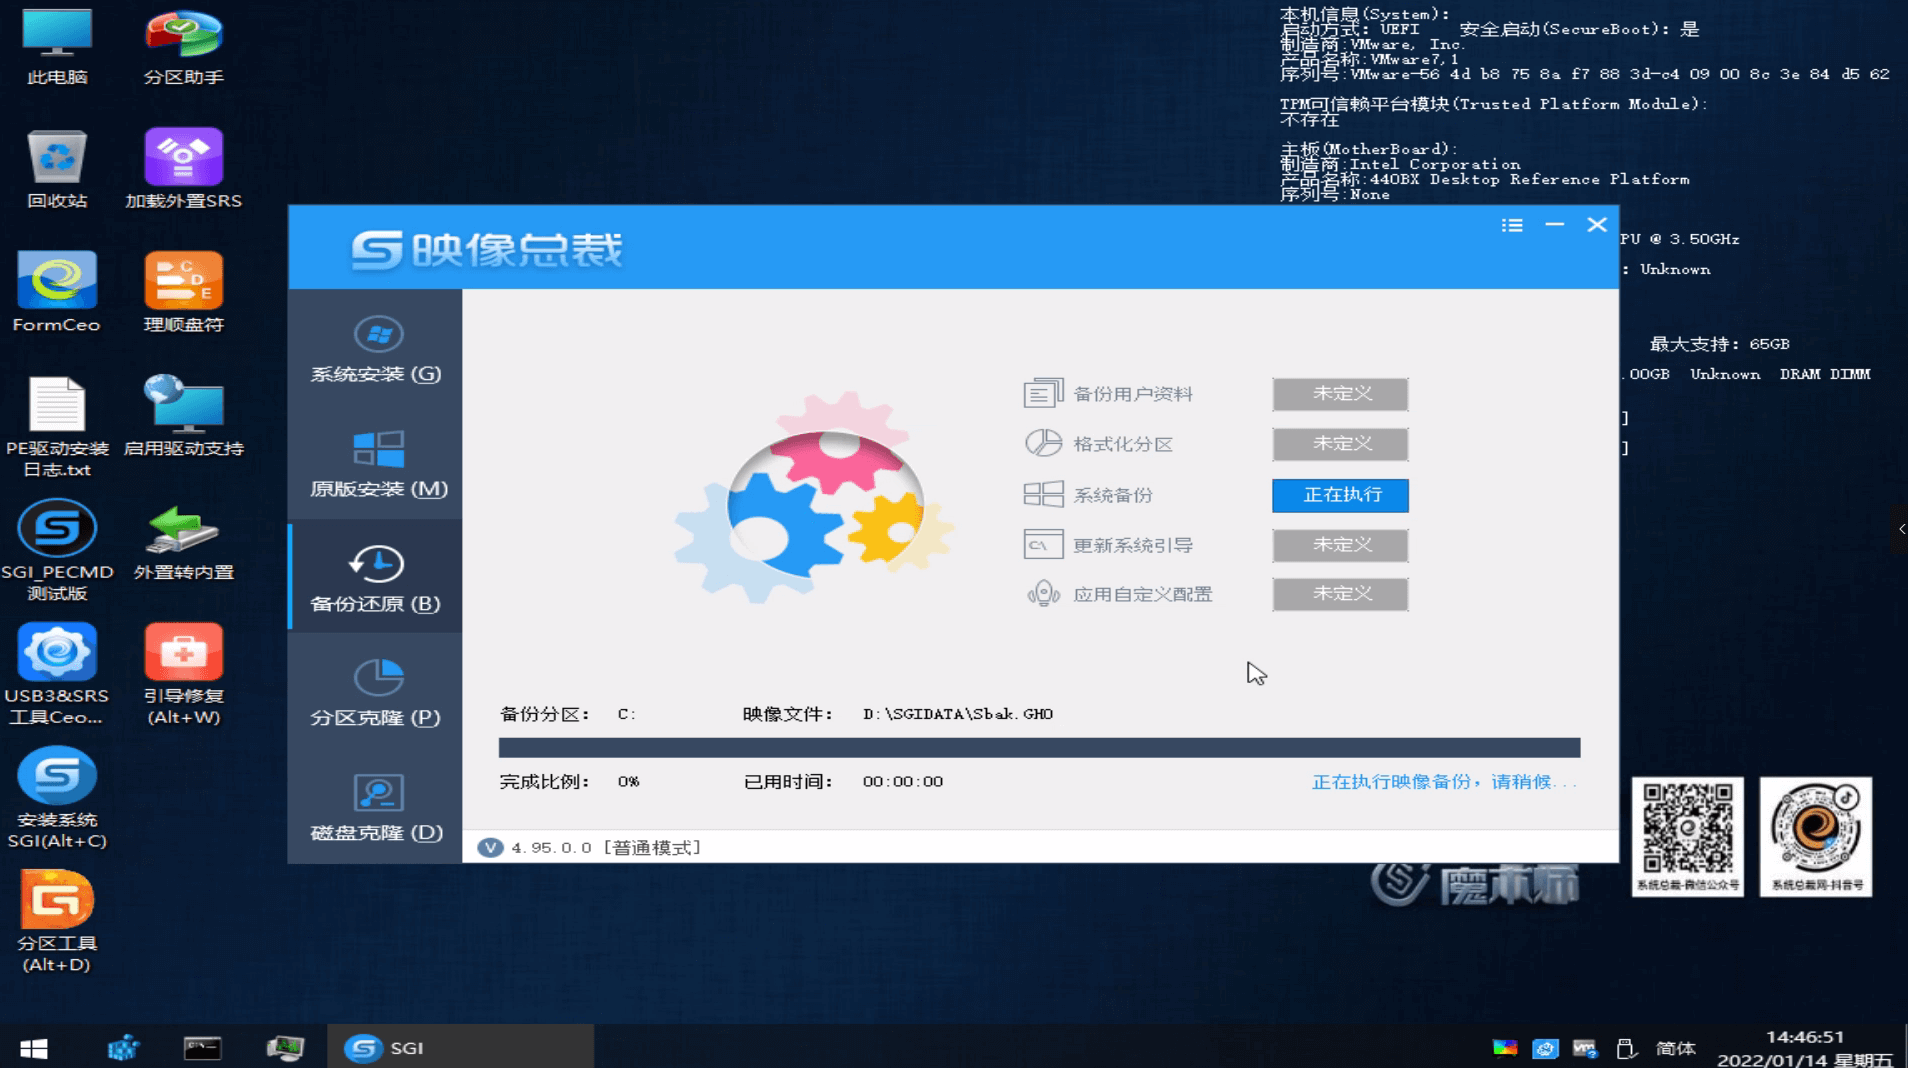Viewport: 1908px width, 1068px height.
Task: Select 备份还原 (B) sidebar tab
Action: pyautogui.click(x=376, y=578)
